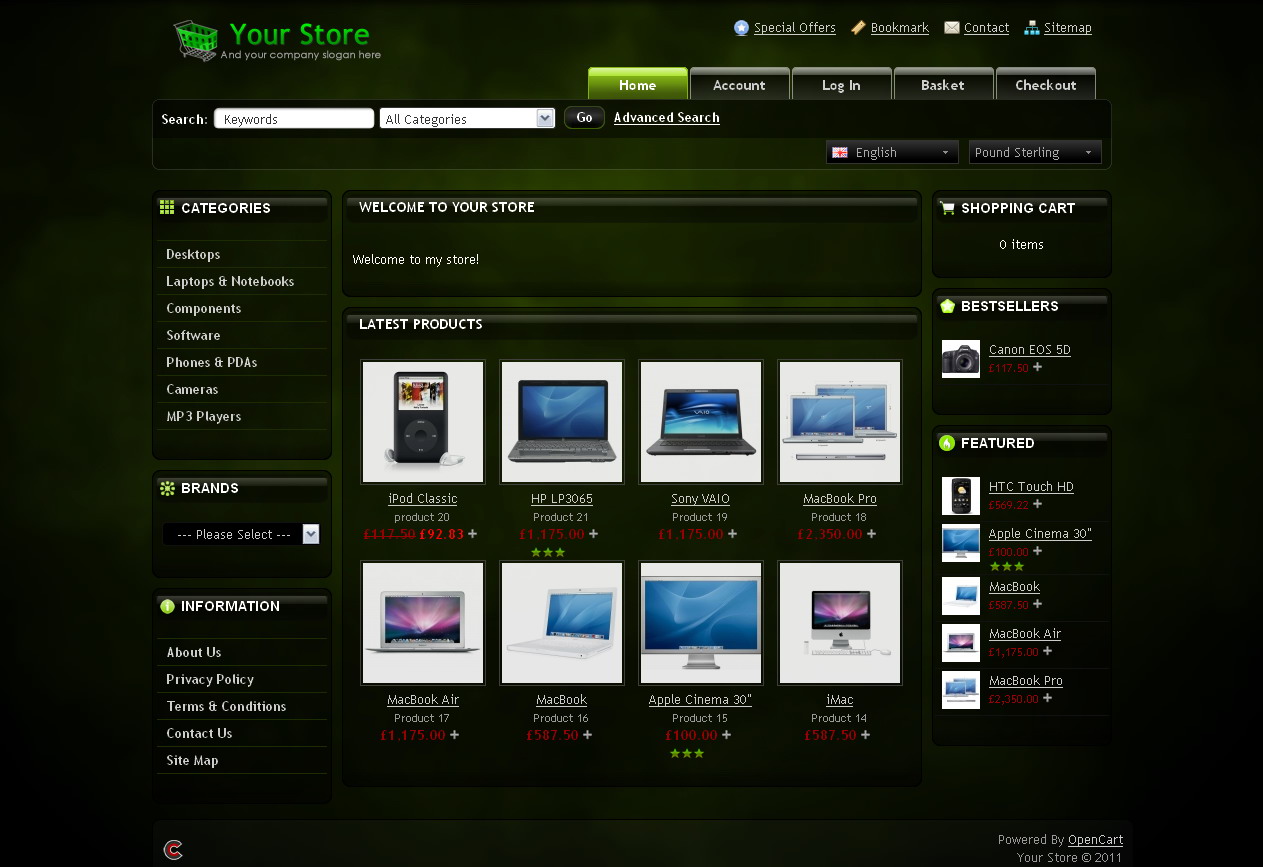The height and width of the screenshot is (867, 1263).
Task: Go to the Home tab
Action: click(638, 84)
